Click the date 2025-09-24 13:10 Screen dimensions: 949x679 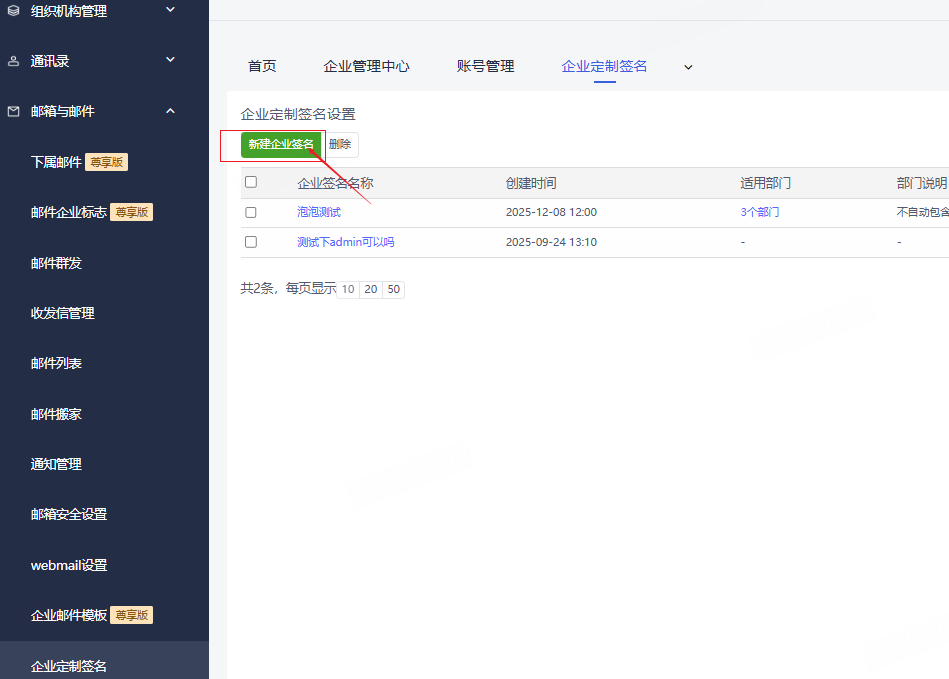[551, 242]
